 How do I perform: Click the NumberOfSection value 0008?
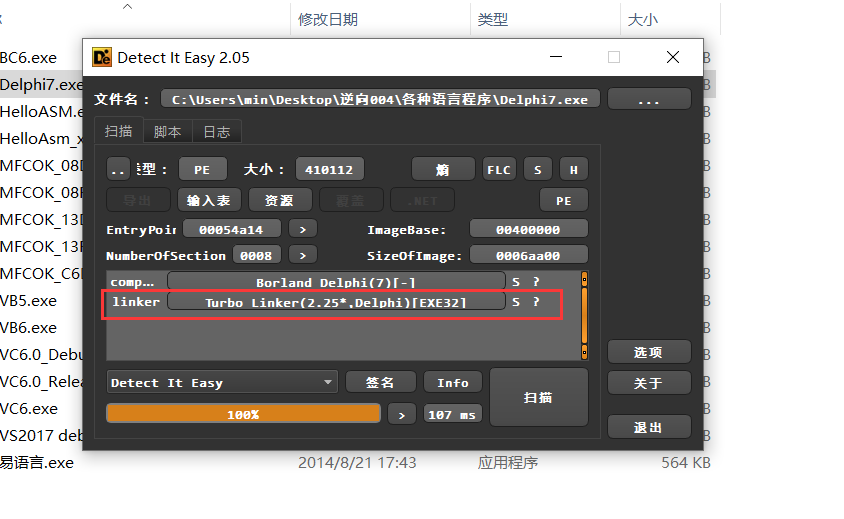(256, 255)
